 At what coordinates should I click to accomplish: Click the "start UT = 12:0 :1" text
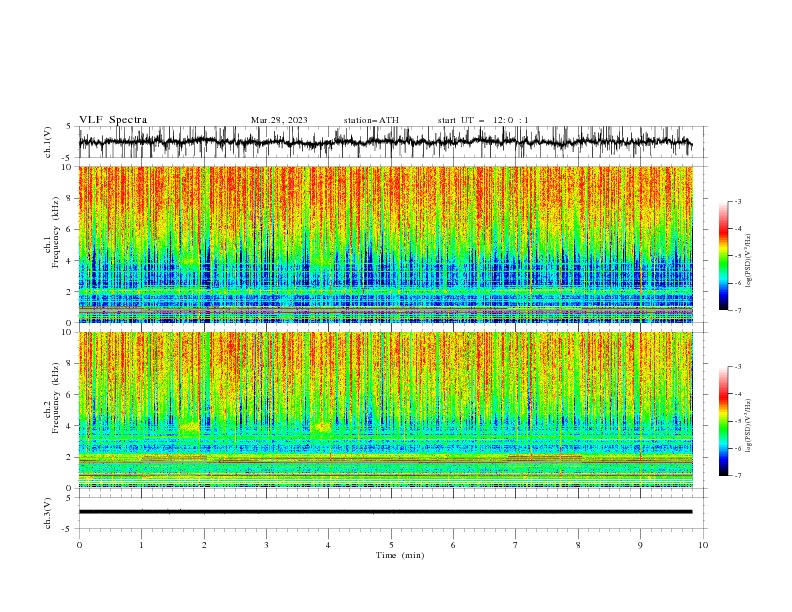tap(483, 120)
